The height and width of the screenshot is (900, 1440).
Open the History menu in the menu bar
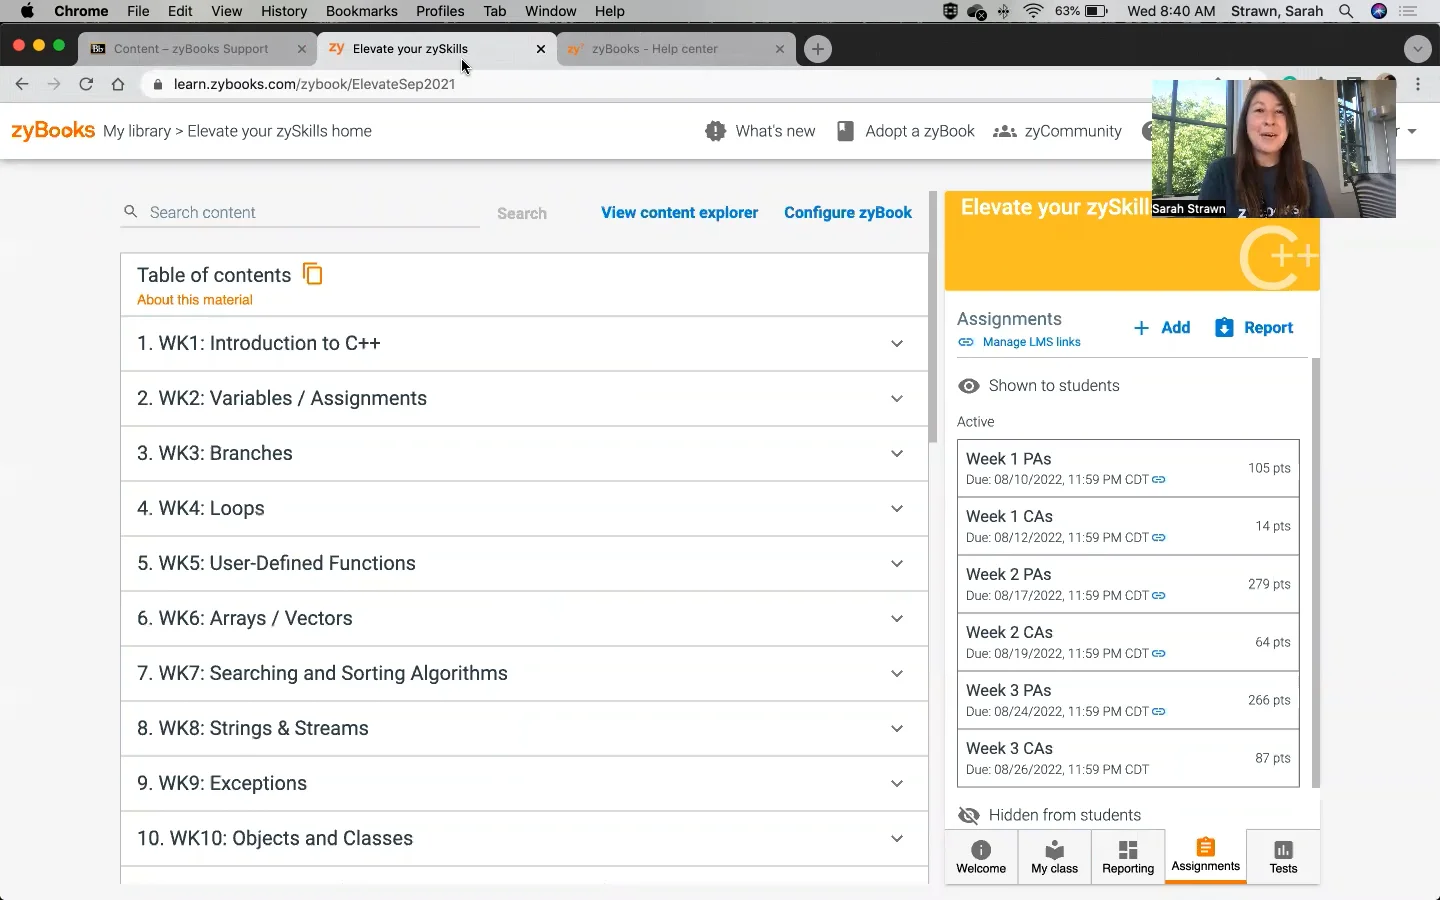284,11
